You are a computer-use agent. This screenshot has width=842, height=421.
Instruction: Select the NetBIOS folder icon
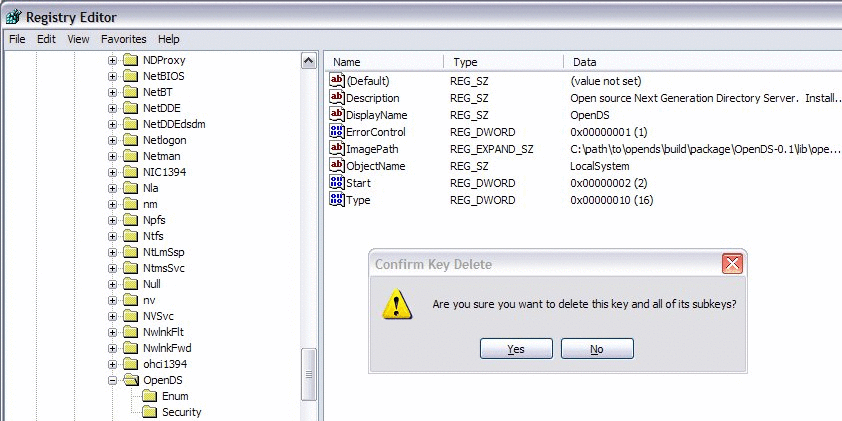130,76
